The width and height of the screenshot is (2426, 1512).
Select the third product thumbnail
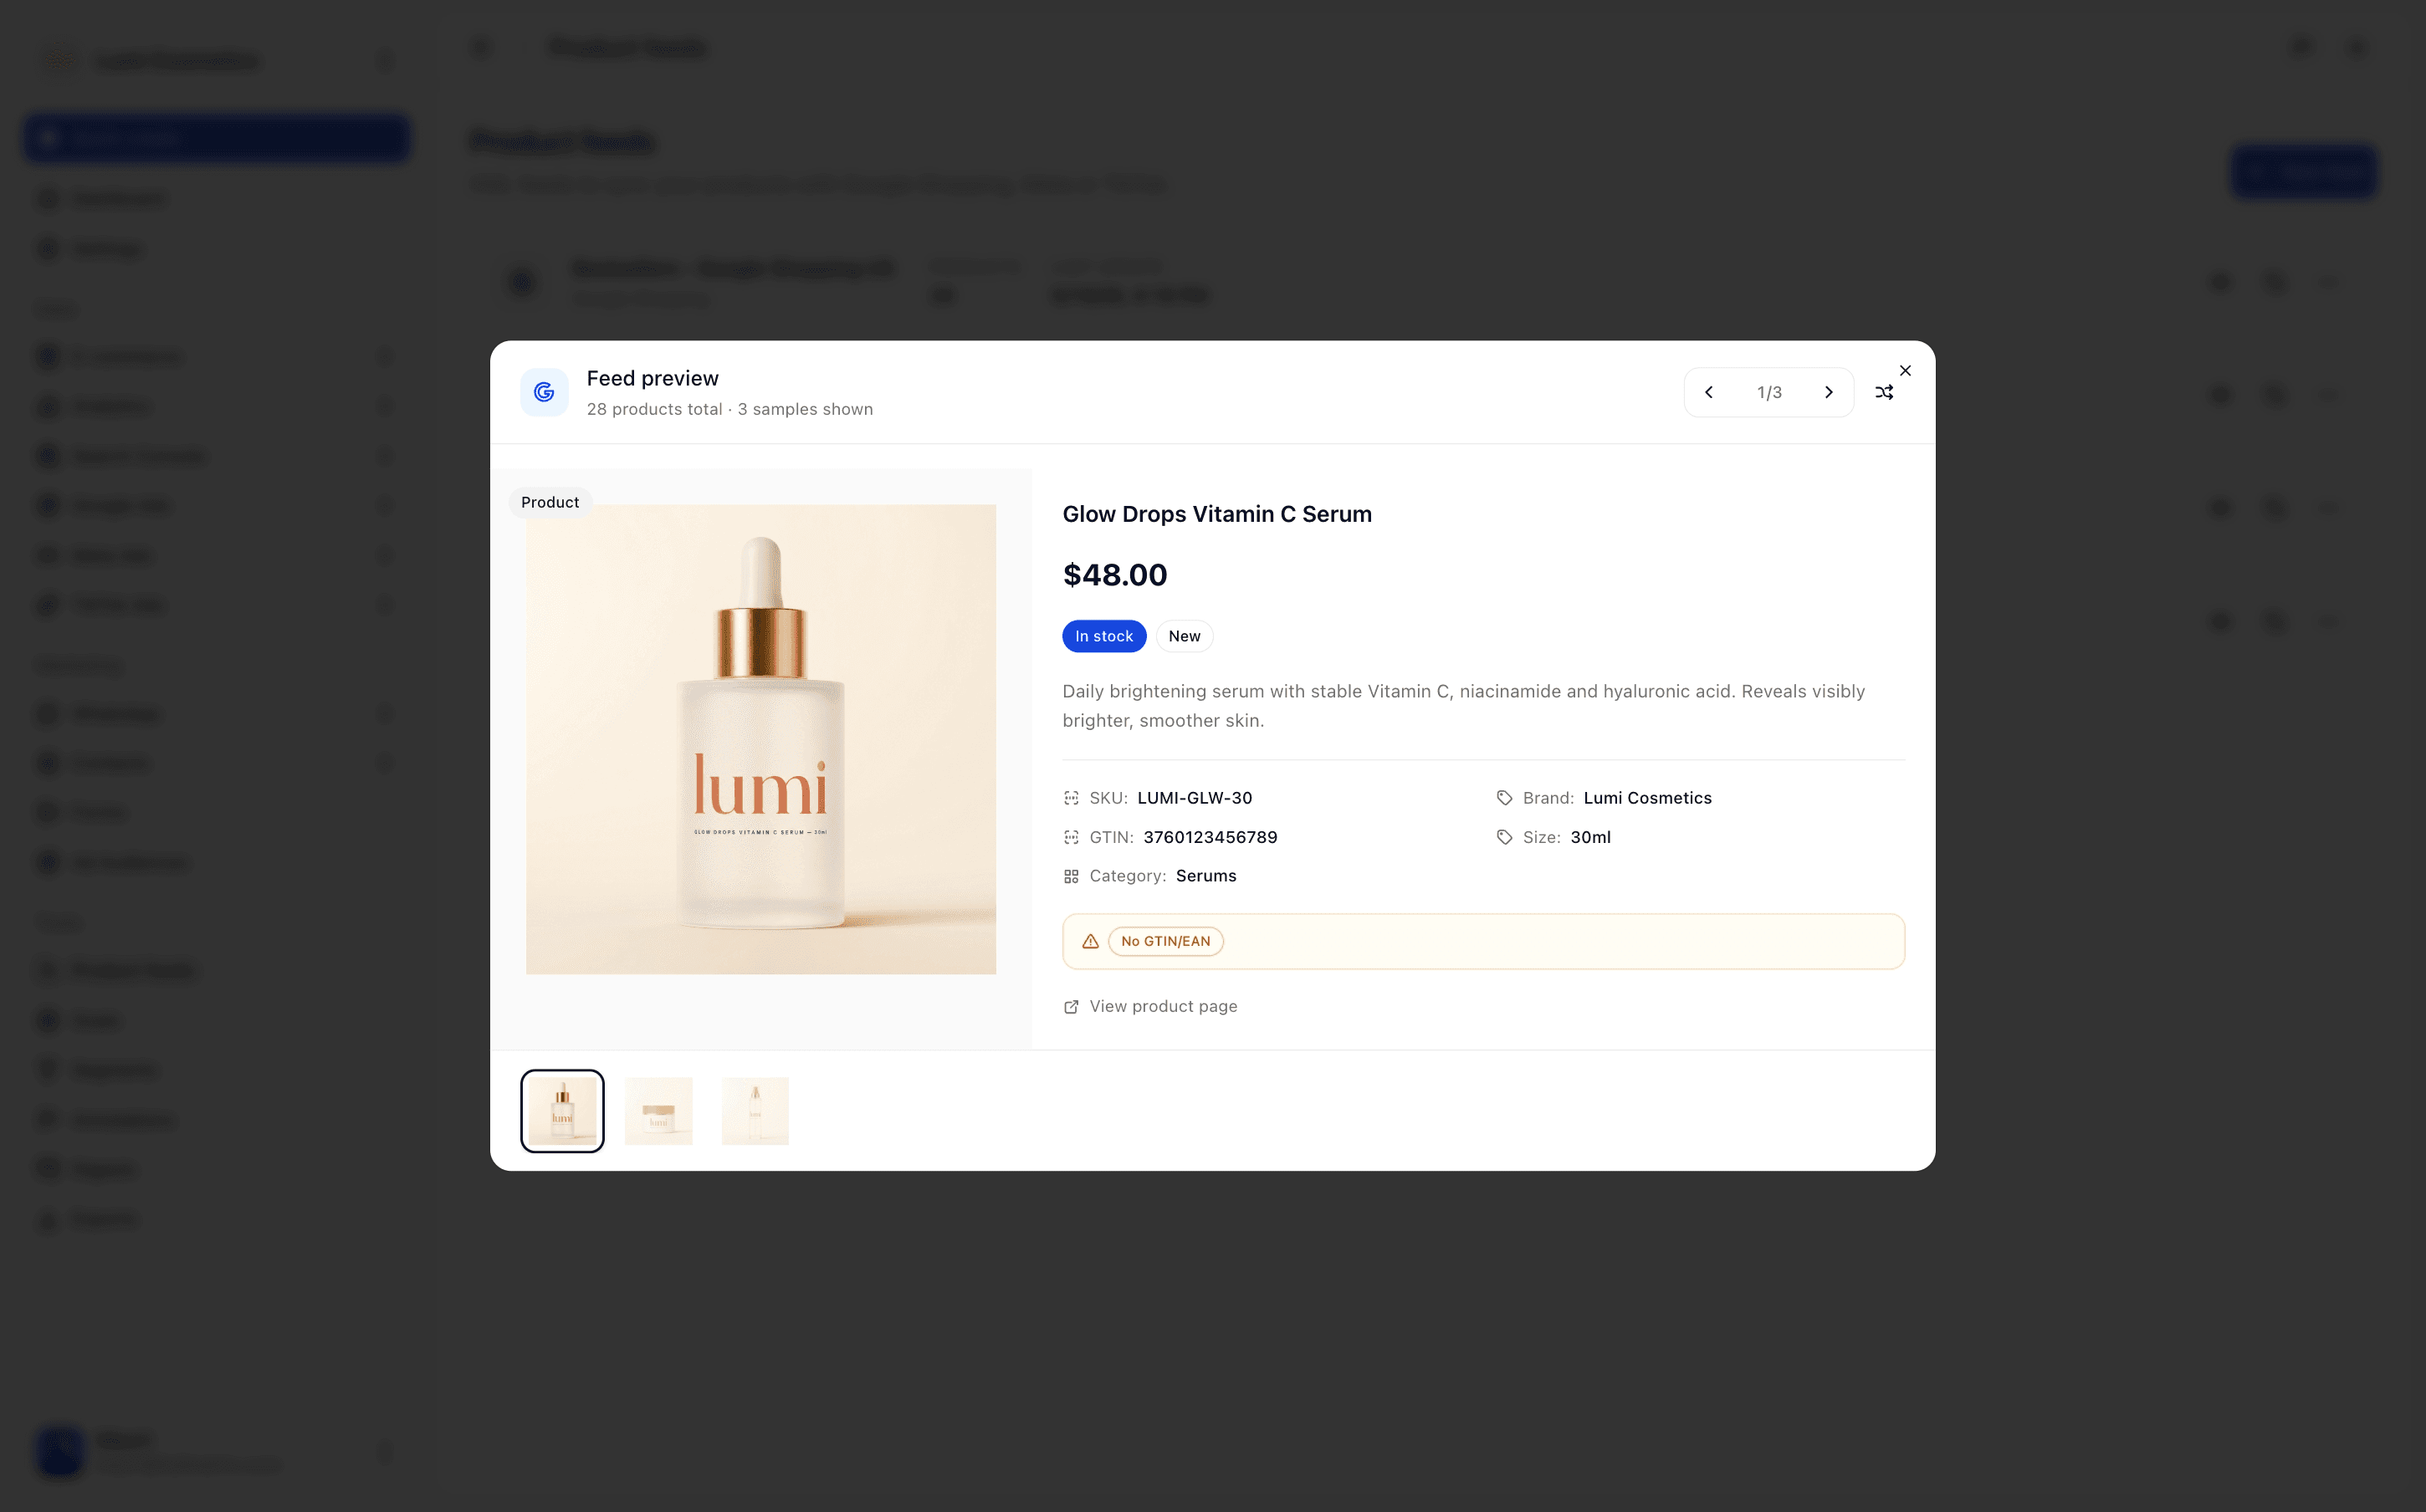point(755,1111)
